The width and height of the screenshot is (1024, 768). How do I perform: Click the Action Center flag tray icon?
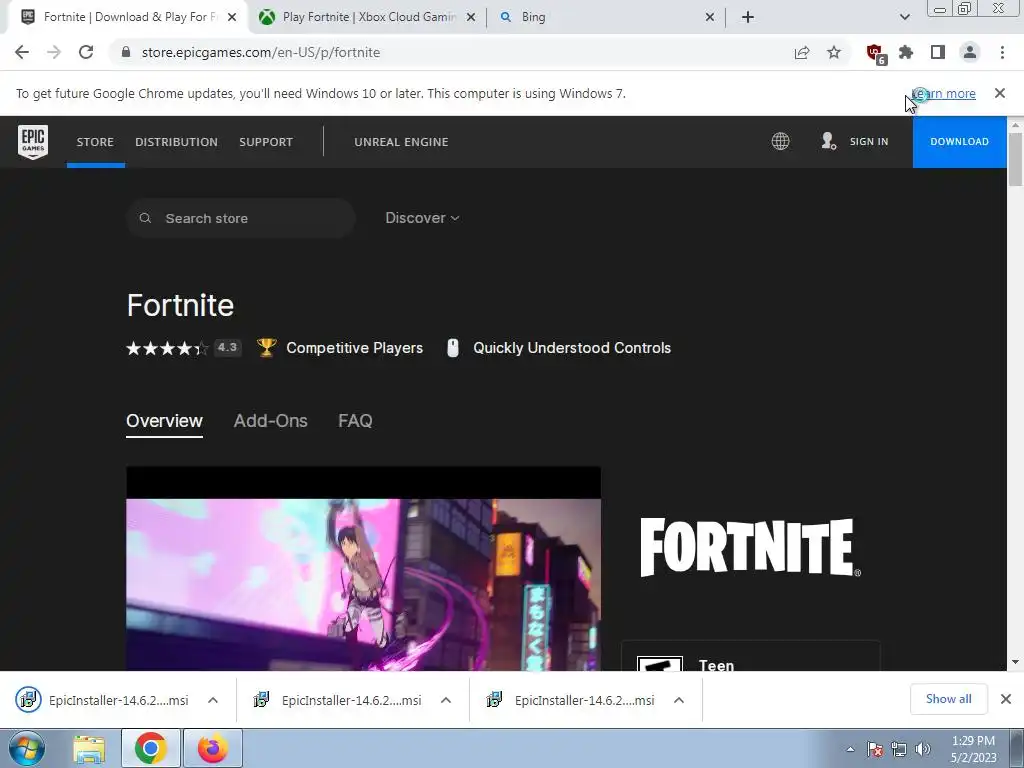point(875,749)
